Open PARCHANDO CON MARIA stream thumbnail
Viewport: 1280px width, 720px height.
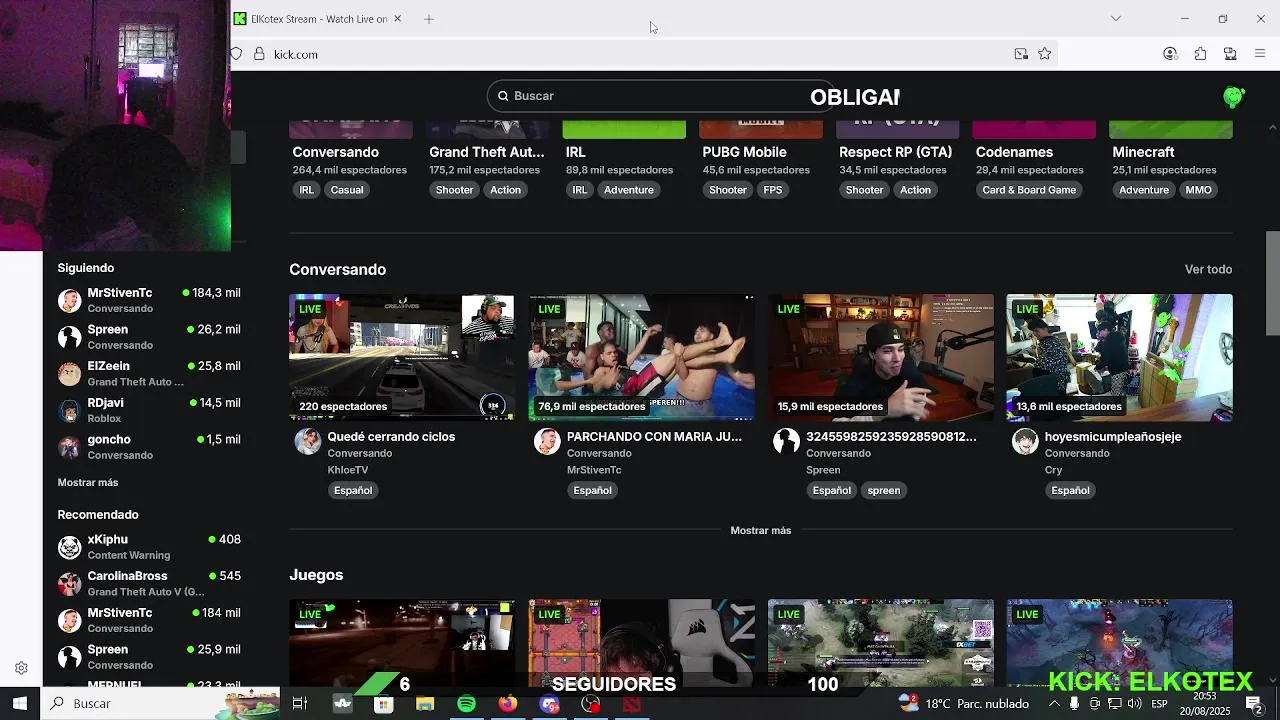641,357
